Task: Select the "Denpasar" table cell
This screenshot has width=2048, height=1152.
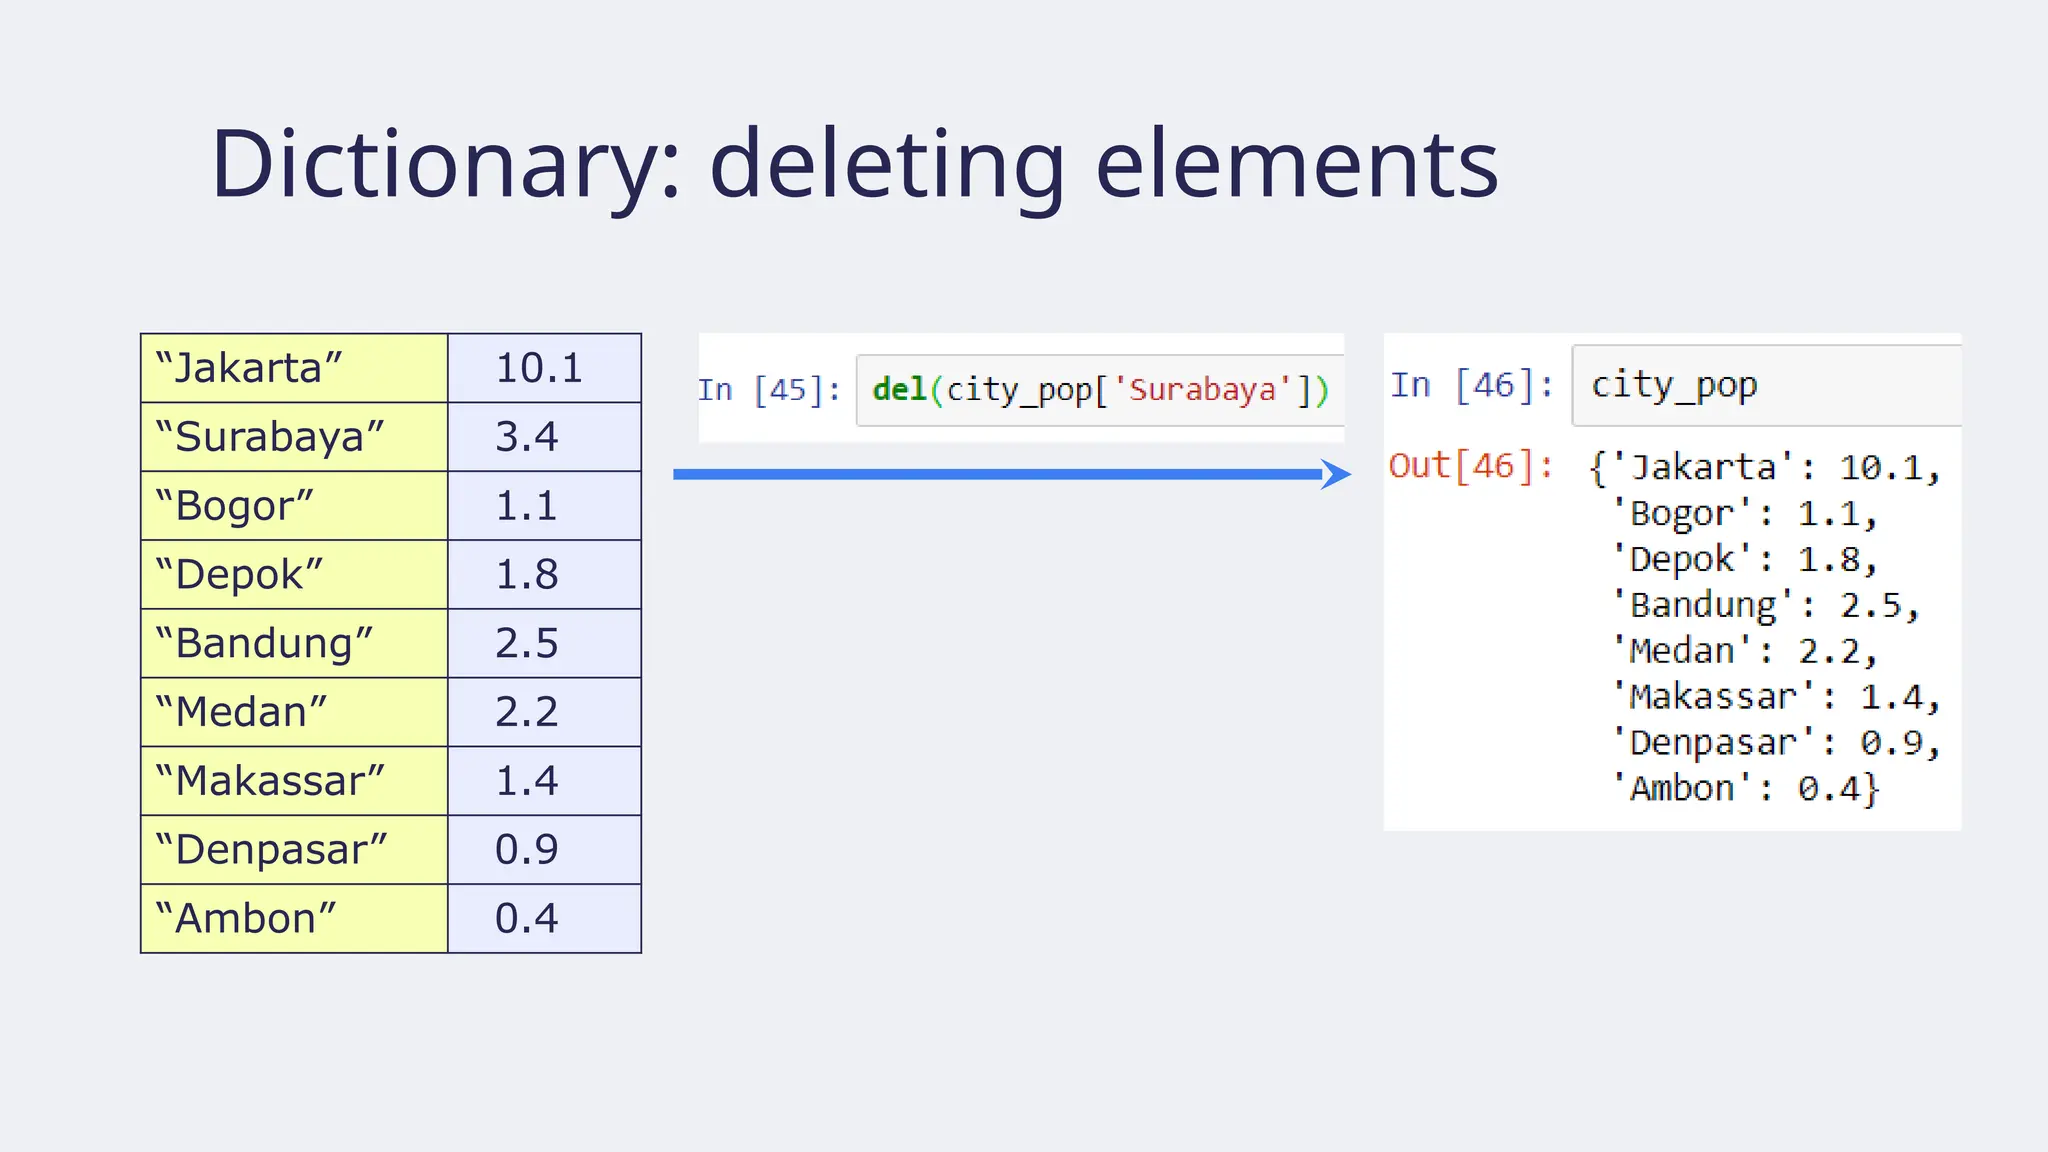Action: click(x=294, y=850)
